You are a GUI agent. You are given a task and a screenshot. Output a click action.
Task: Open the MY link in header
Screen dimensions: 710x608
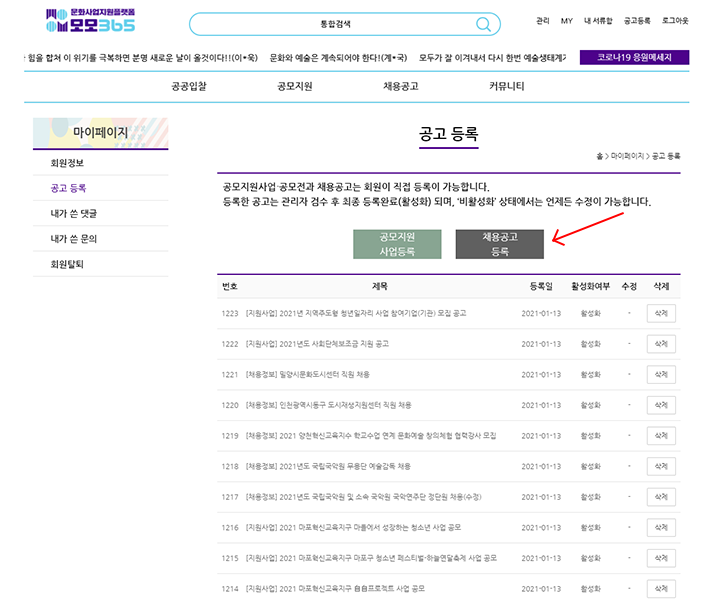567,20
